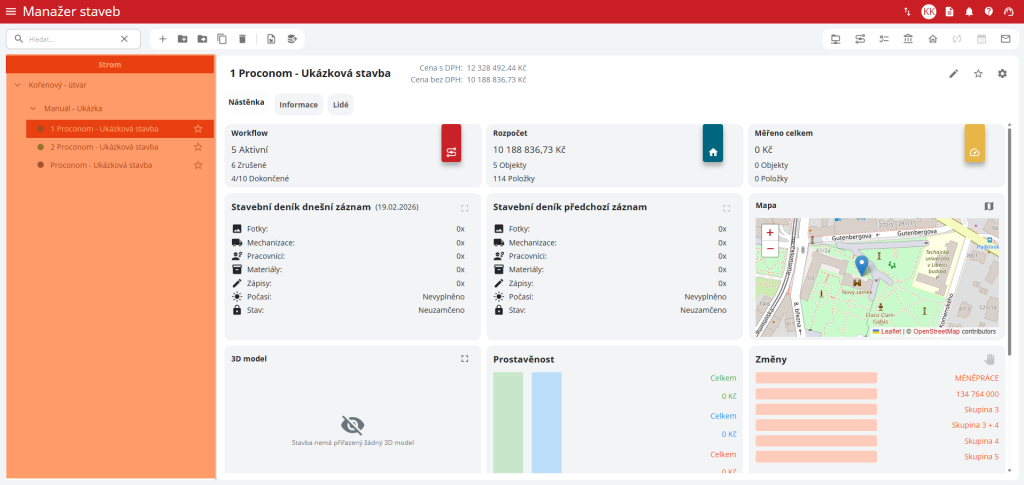
Task: Click the map zoom in plus button
Action: [x=770, y=232]
